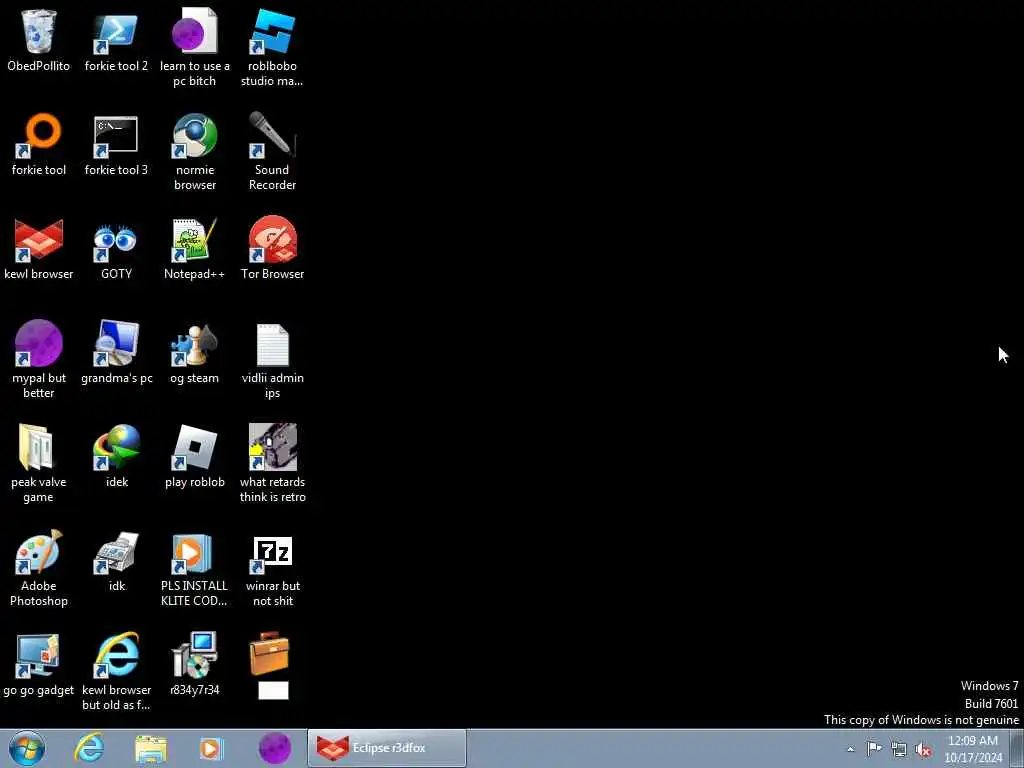Open the clock showing 12:09 AM
The image size is (1024, 768).
(973, 749)
